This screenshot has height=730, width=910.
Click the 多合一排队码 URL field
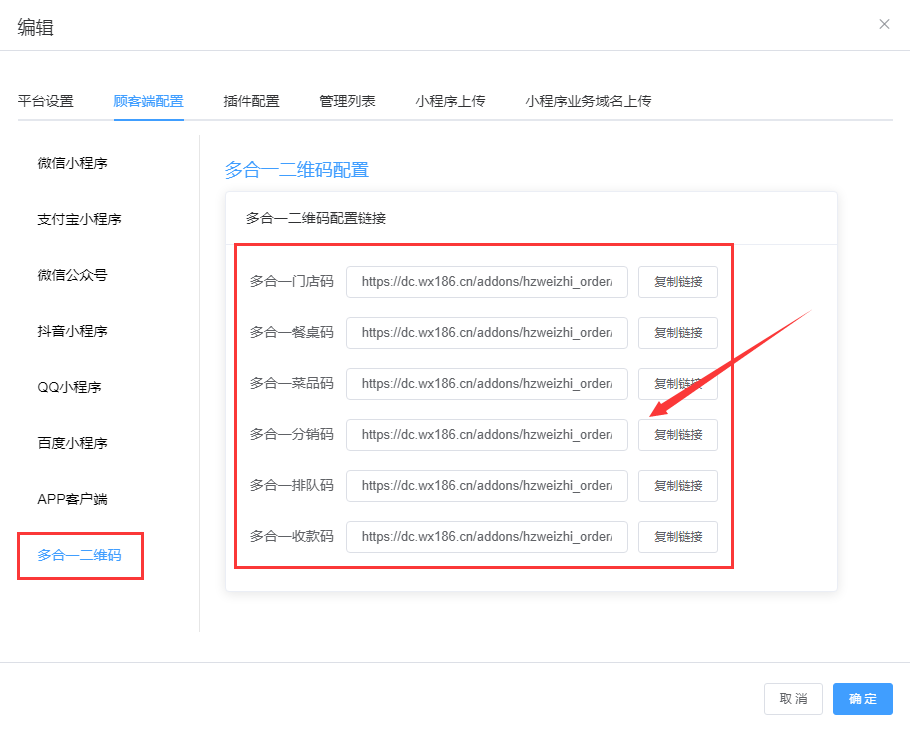point(487,486)
